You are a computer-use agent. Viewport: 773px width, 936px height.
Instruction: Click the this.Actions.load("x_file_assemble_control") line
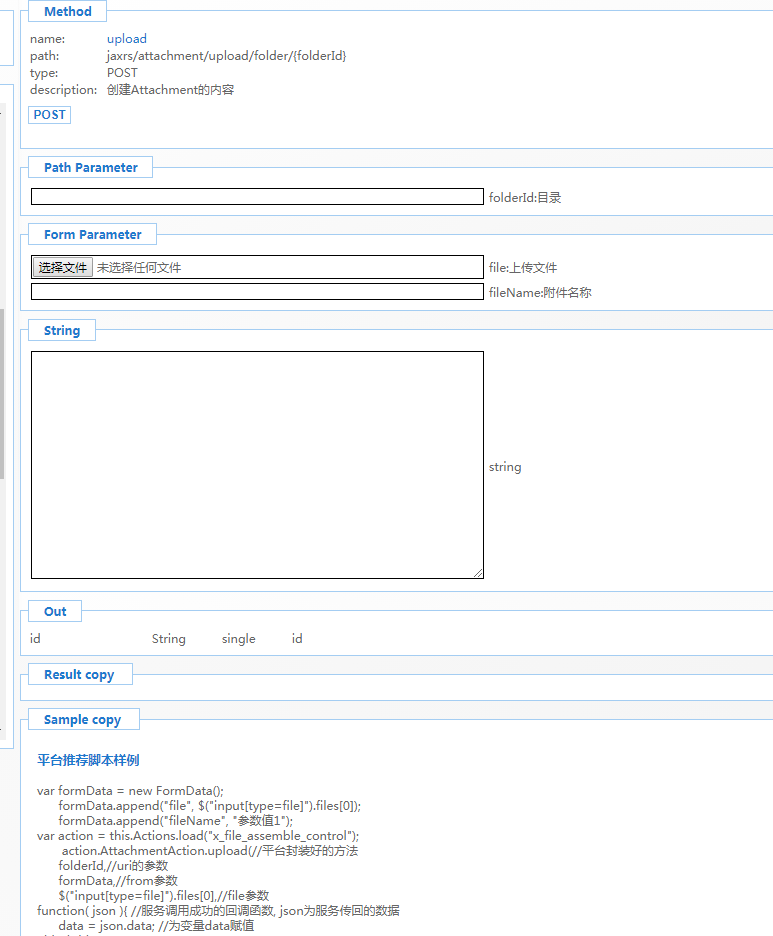(198, 836)
